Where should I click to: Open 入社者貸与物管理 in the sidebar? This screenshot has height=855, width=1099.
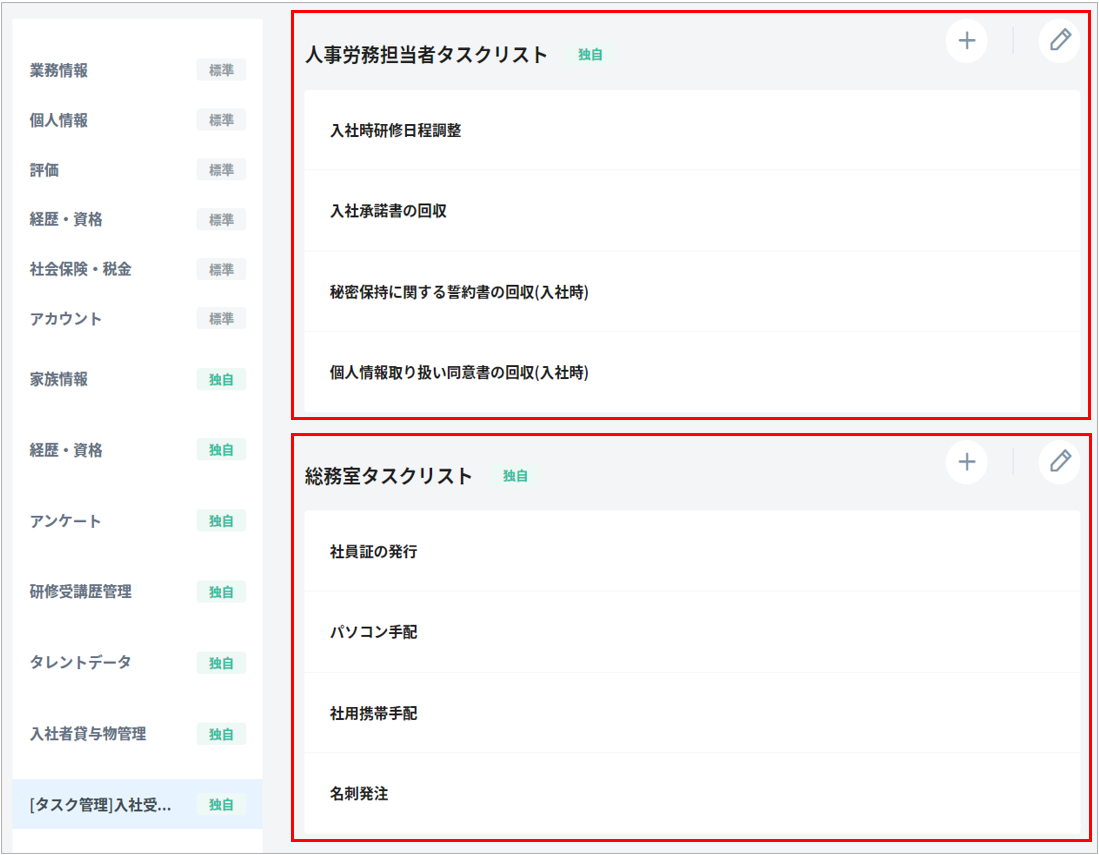pos(88,734)
